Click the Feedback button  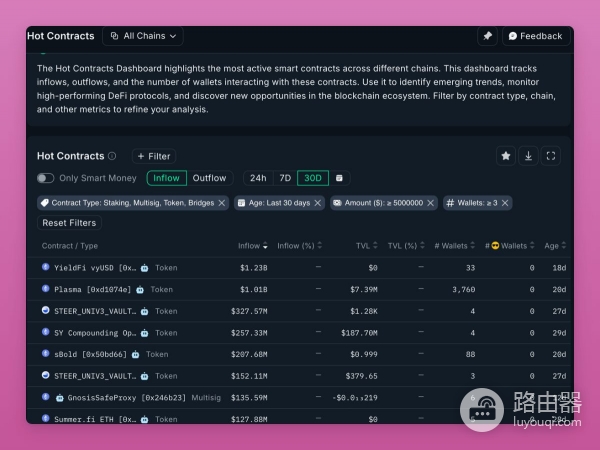535,36
